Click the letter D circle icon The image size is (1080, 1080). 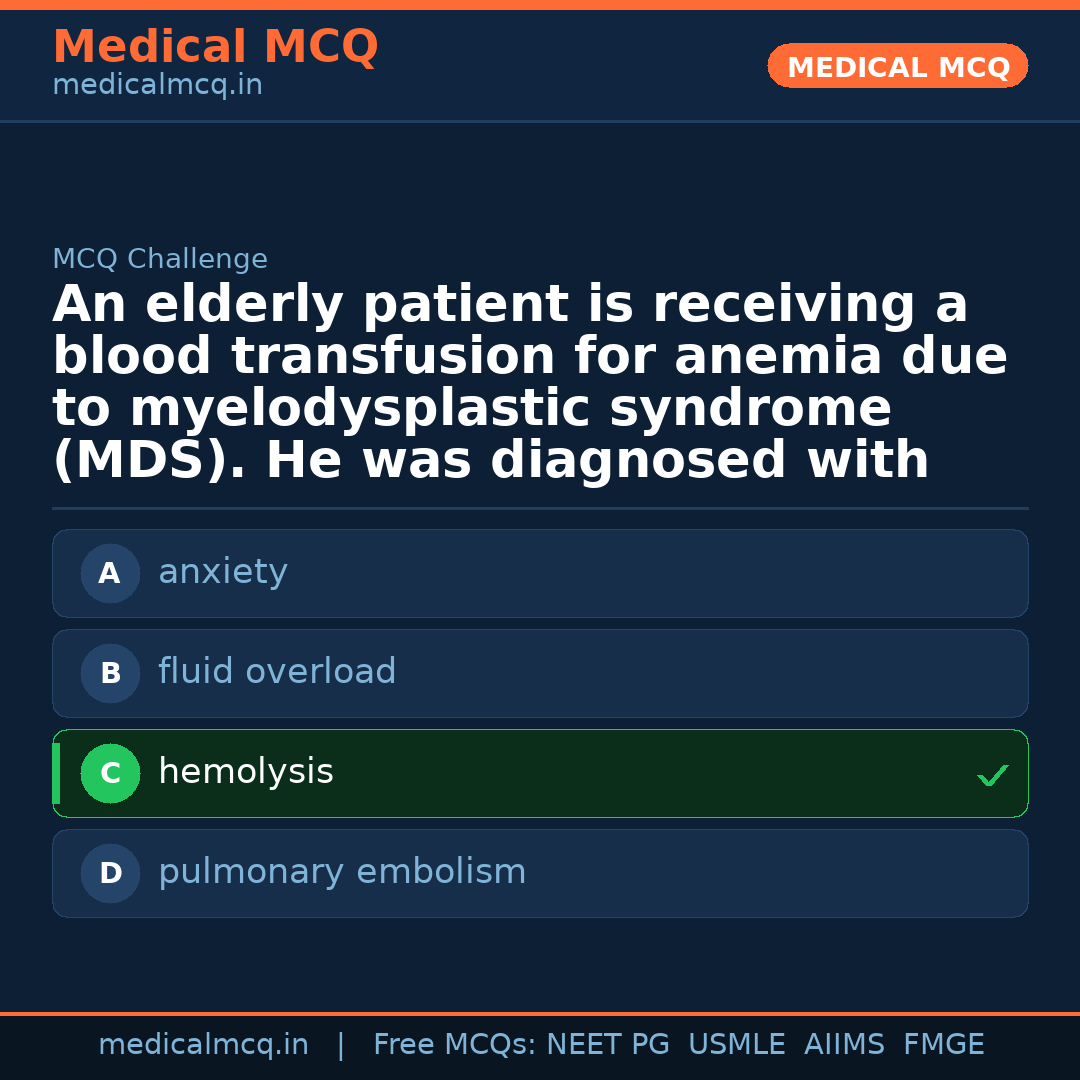(110, 873)
